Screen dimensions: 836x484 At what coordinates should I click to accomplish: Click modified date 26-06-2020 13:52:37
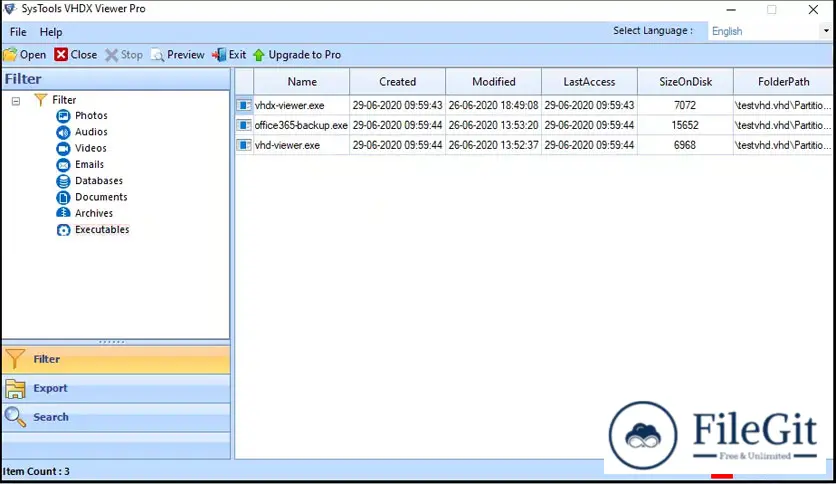(494, 145)
